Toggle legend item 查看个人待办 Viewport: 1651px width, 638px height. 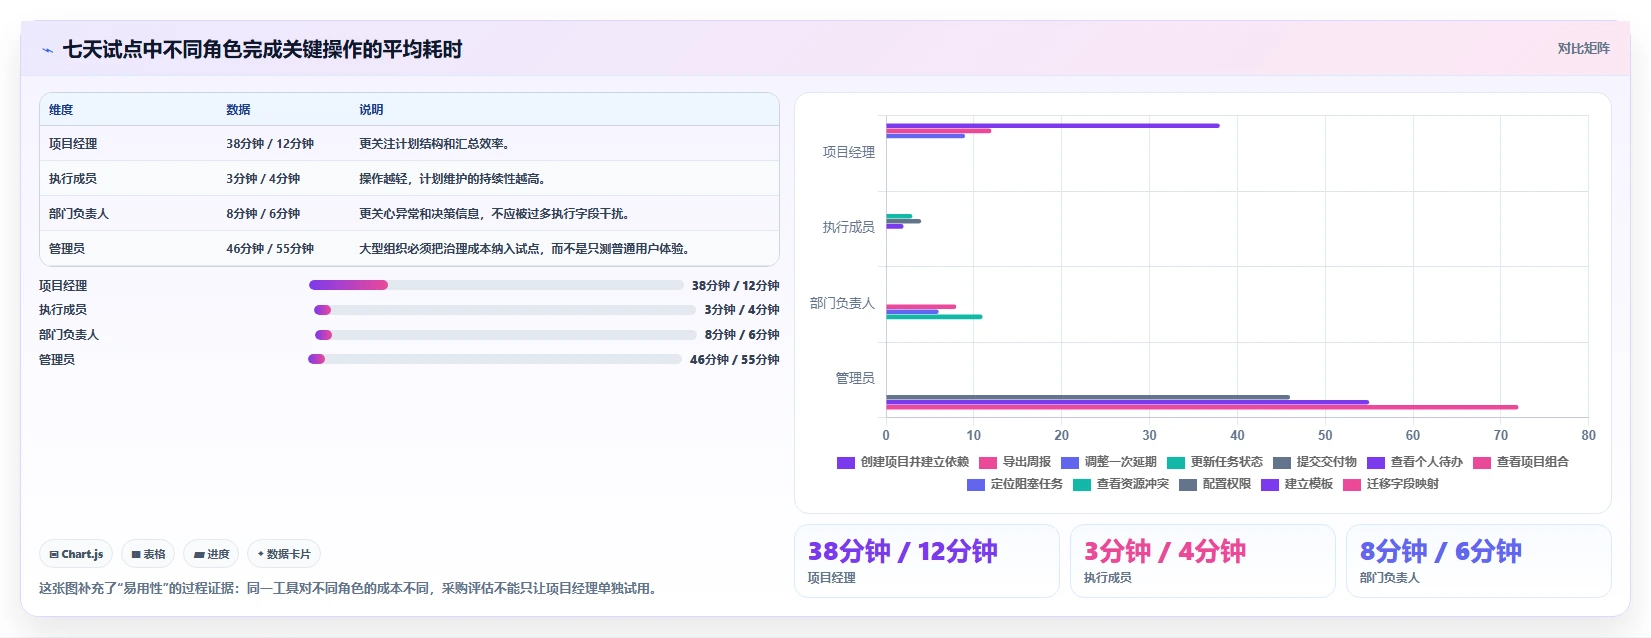[1415, 462]
